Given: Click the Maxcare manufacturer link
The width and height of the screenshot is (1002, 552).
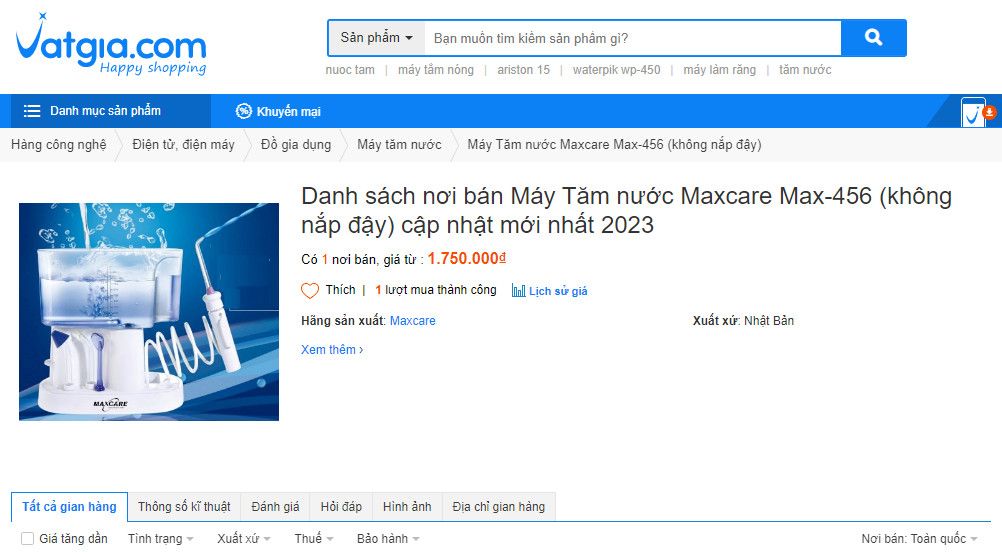Looking at the screenshot, I should pyautogui.click(x=413, y=321).
